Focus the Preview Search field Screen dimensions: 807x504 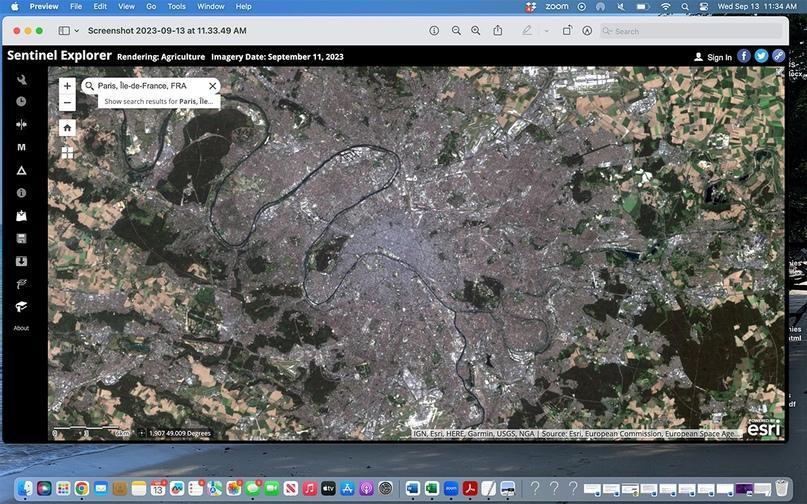pyautogui.click(x=691, y=31)
